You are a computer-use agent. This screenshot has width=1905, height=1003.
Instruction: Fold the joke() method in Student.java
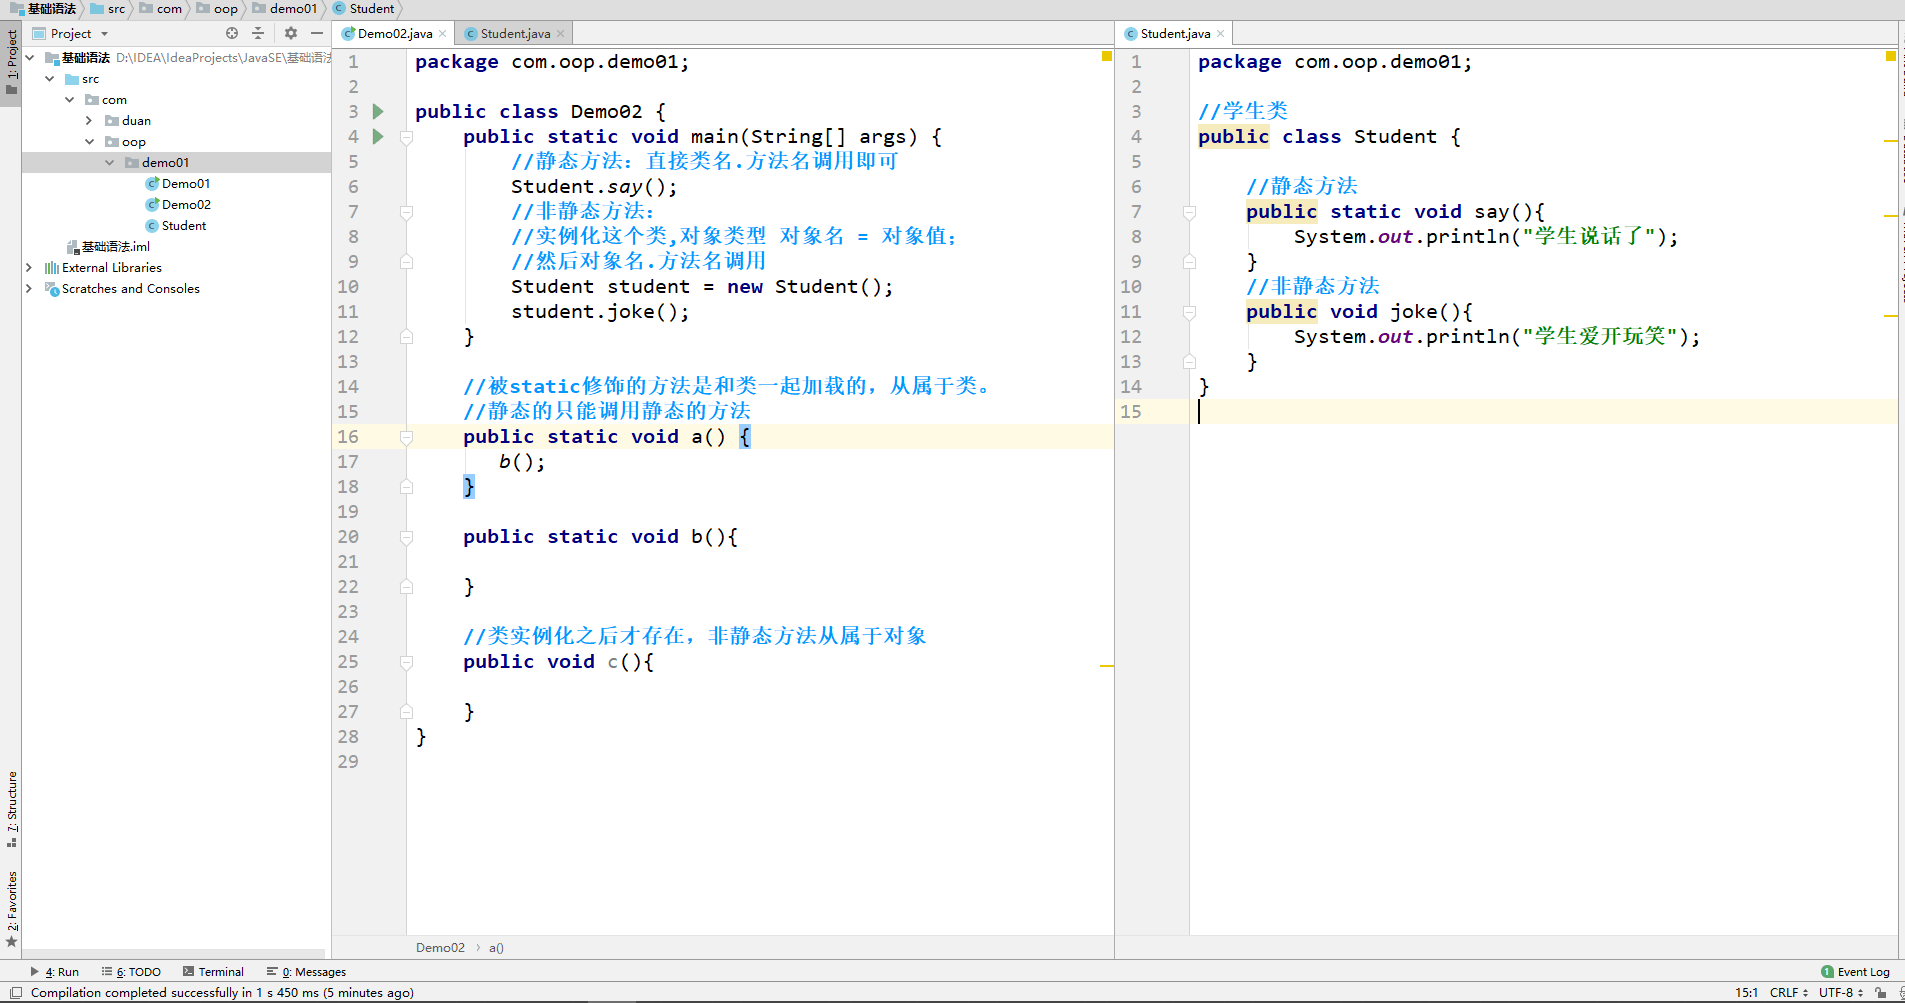click(x=1190, y=312)
